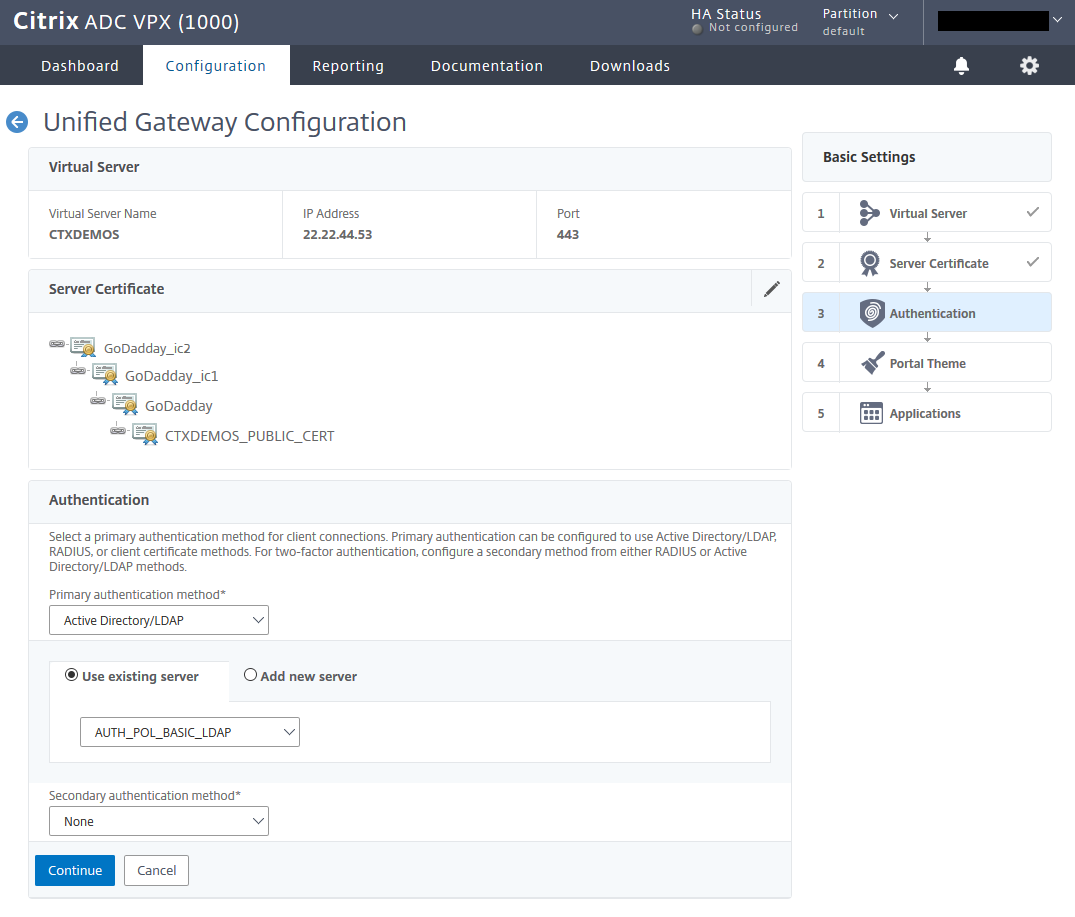The width and height of the screenshot is (1075, 917).
Task: Switch to the Configuration tab
Action: click(x=216, y=66)
